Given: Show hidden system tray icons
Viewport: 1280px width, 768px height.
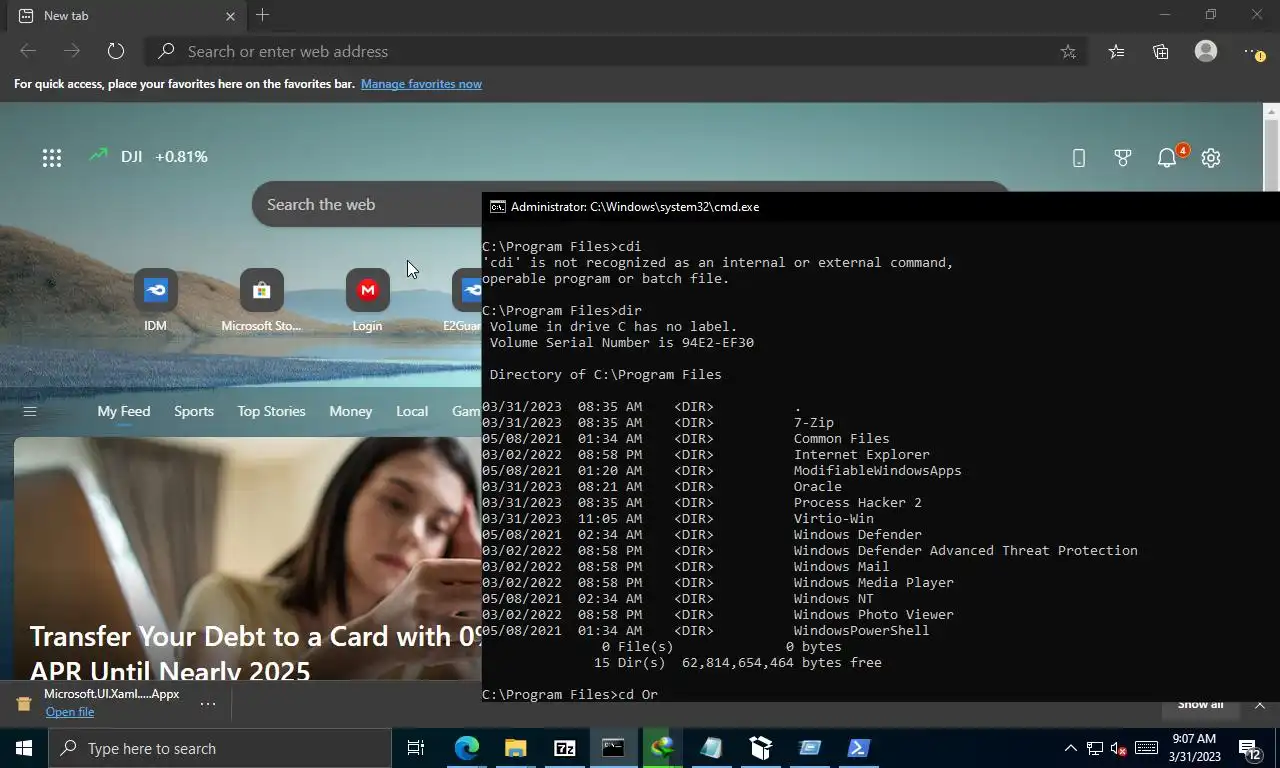Looking at the screenshot, I should [x=1070, y=748].
